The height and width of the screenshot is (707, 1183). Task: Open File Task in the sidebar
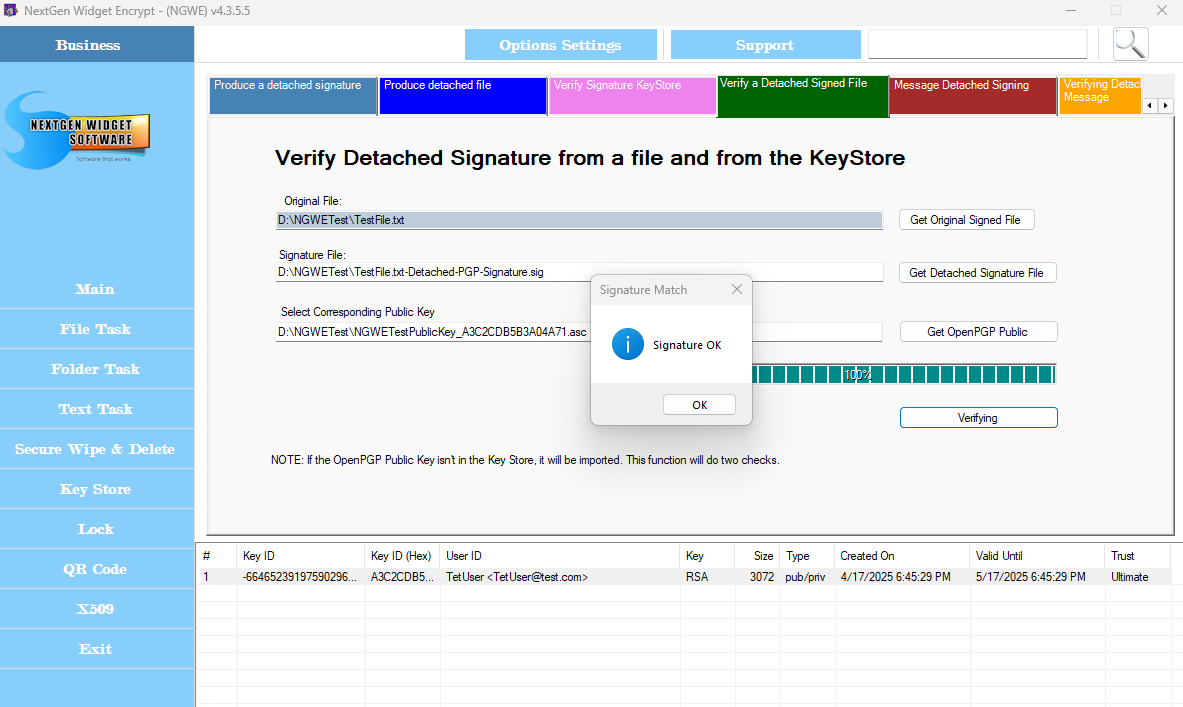pyautogui.click(x=97, y=329)
